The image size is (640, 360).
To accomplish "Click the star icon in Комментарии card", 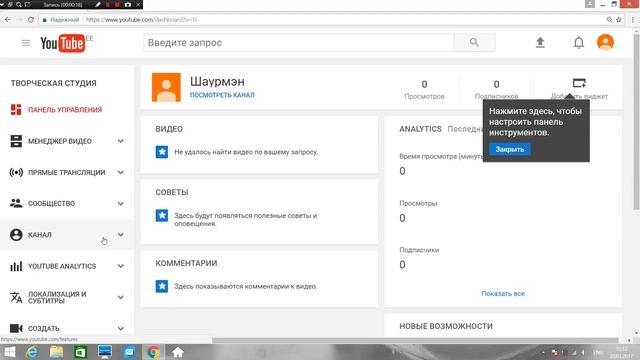I will point(162,286).
